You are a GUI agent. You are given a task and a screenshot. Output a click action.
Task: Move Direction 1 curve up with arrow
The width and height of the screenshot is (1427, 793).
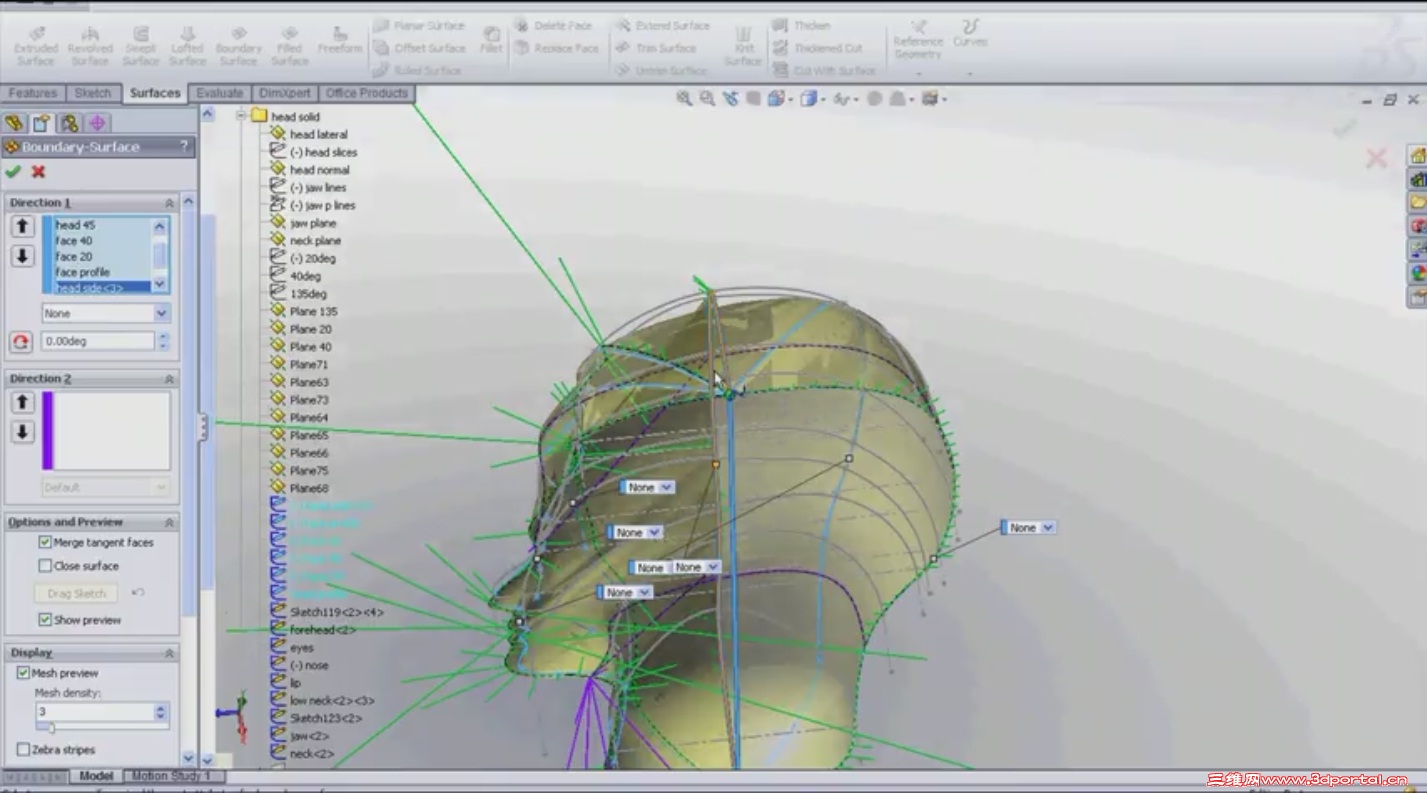click(22, 227)
